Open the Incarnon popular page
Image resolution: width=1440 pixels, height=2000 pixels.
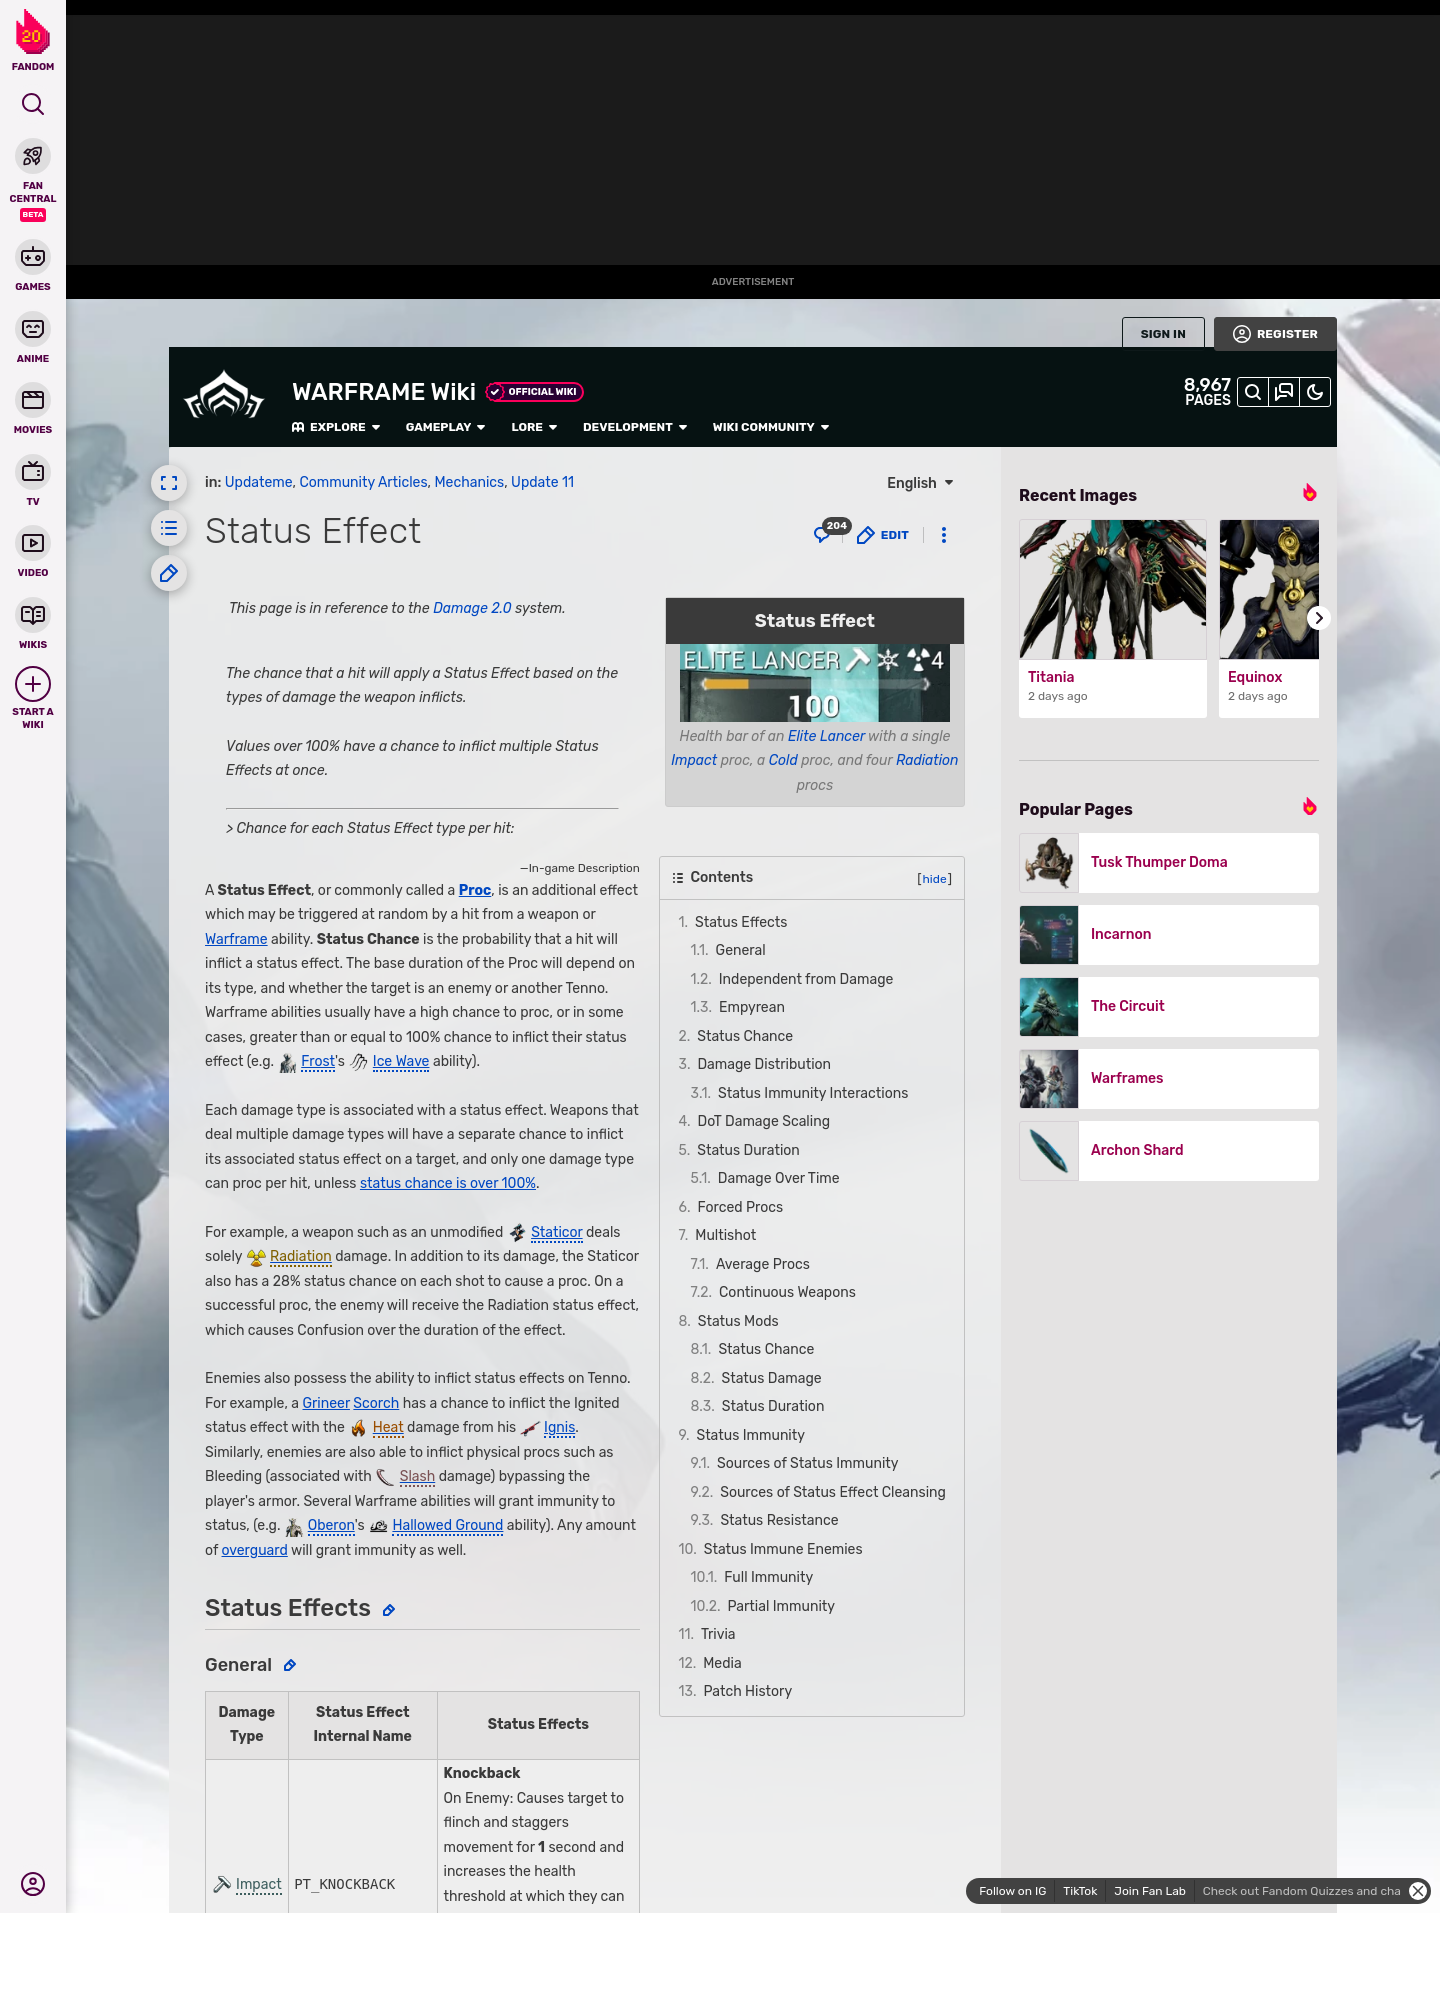click(x=1169, y=935)
